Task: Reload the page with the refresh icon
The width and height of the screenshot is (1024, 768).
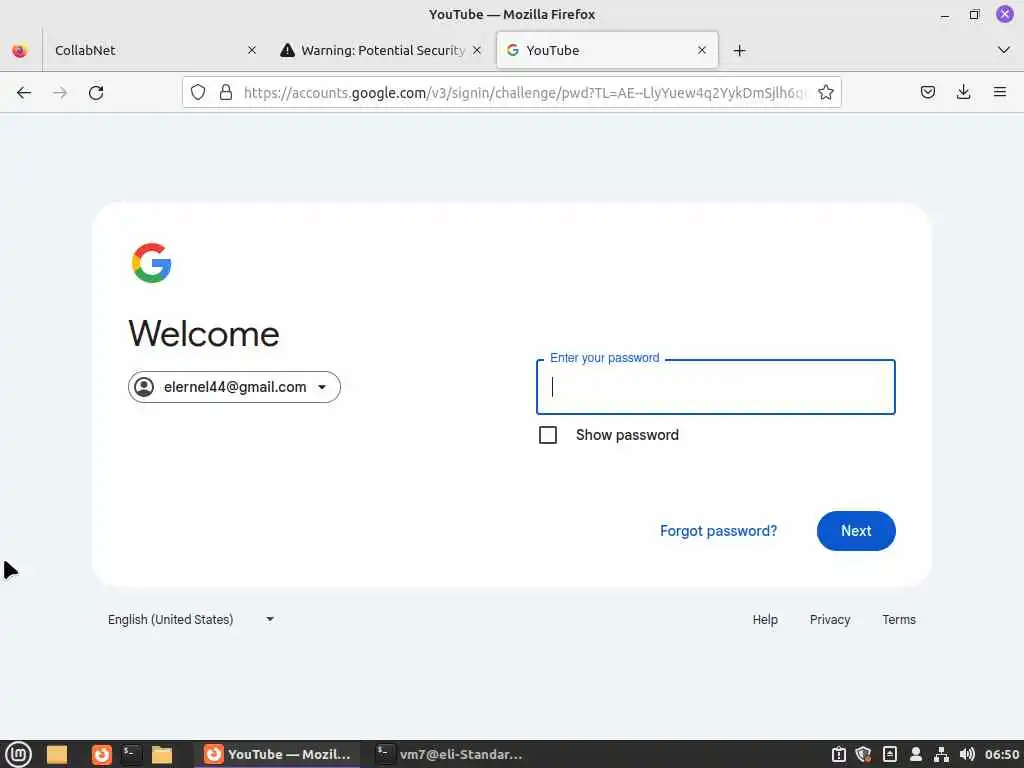Action: [96, 93]
